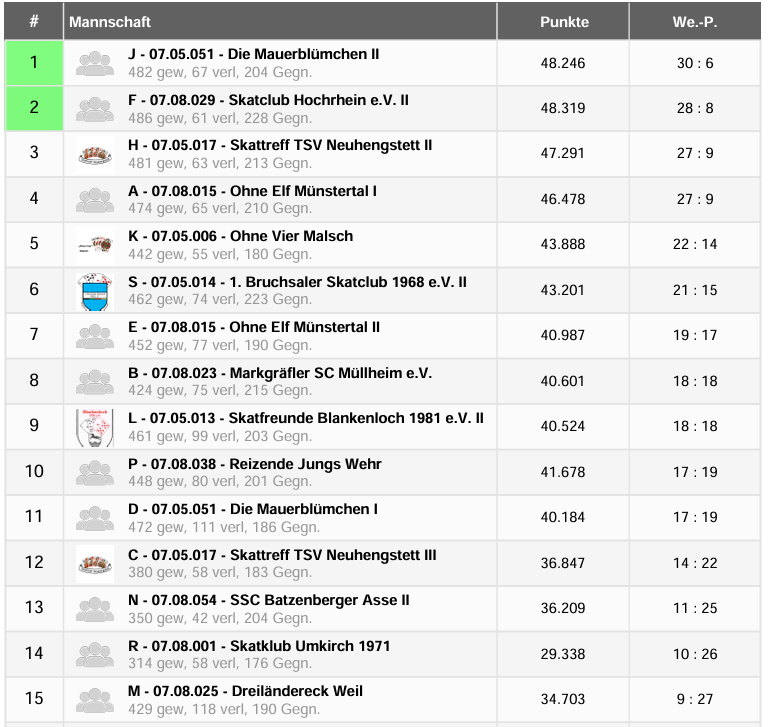The image size is (774, 727).
Task: Click the logo of Skattreff TSV Neuhengstett III
Action: click(95, 563)
